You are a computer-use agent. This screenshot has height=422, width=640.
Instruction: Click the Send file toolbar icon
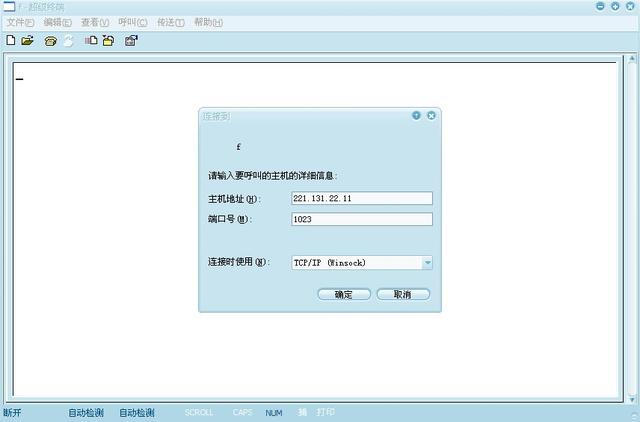[x=91, y=40]
